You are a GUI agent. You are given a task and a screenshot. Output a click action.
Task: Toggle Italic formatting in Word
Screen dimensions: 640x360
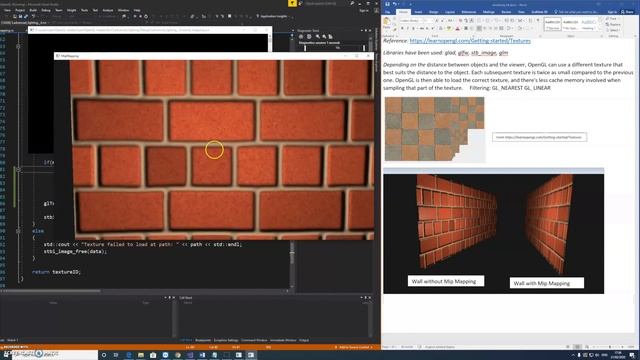coord(407,28)
